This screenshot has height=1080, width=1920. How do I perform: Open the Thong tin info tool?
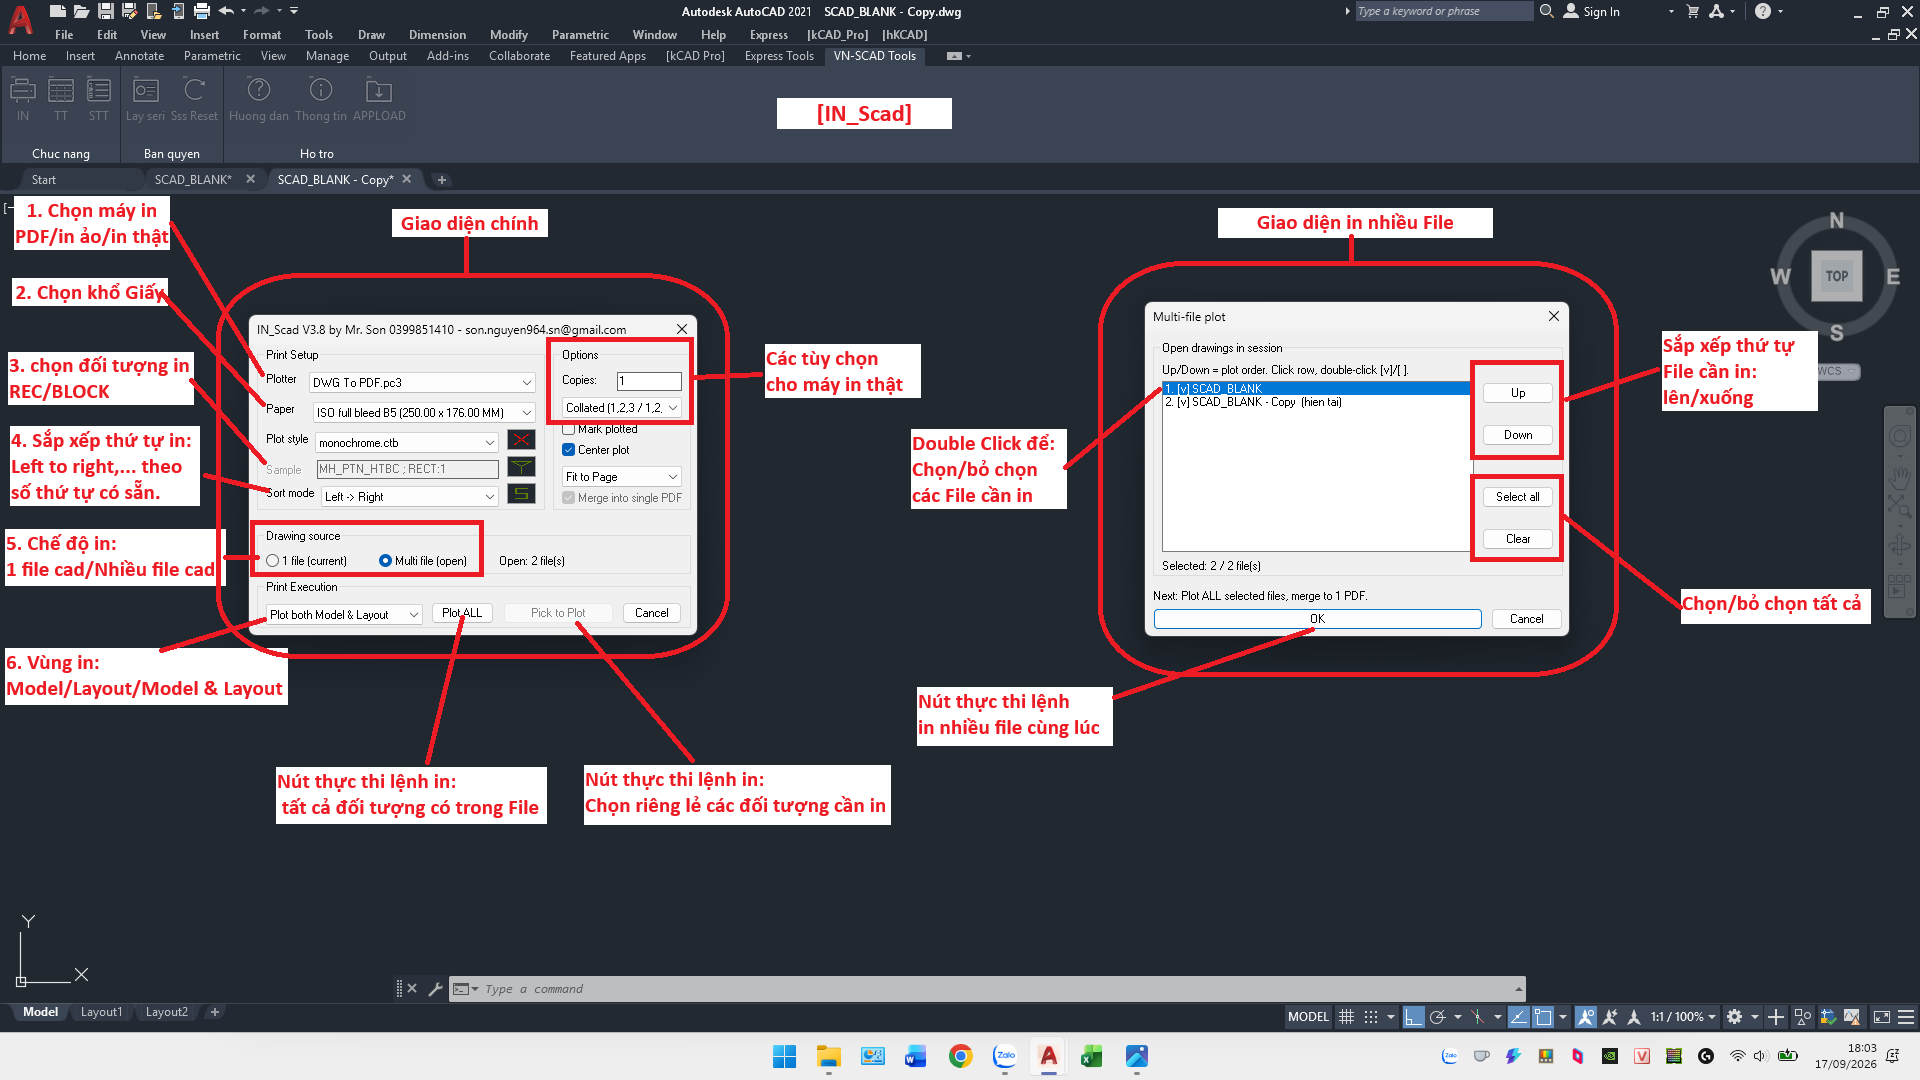(x=321, y=99)
